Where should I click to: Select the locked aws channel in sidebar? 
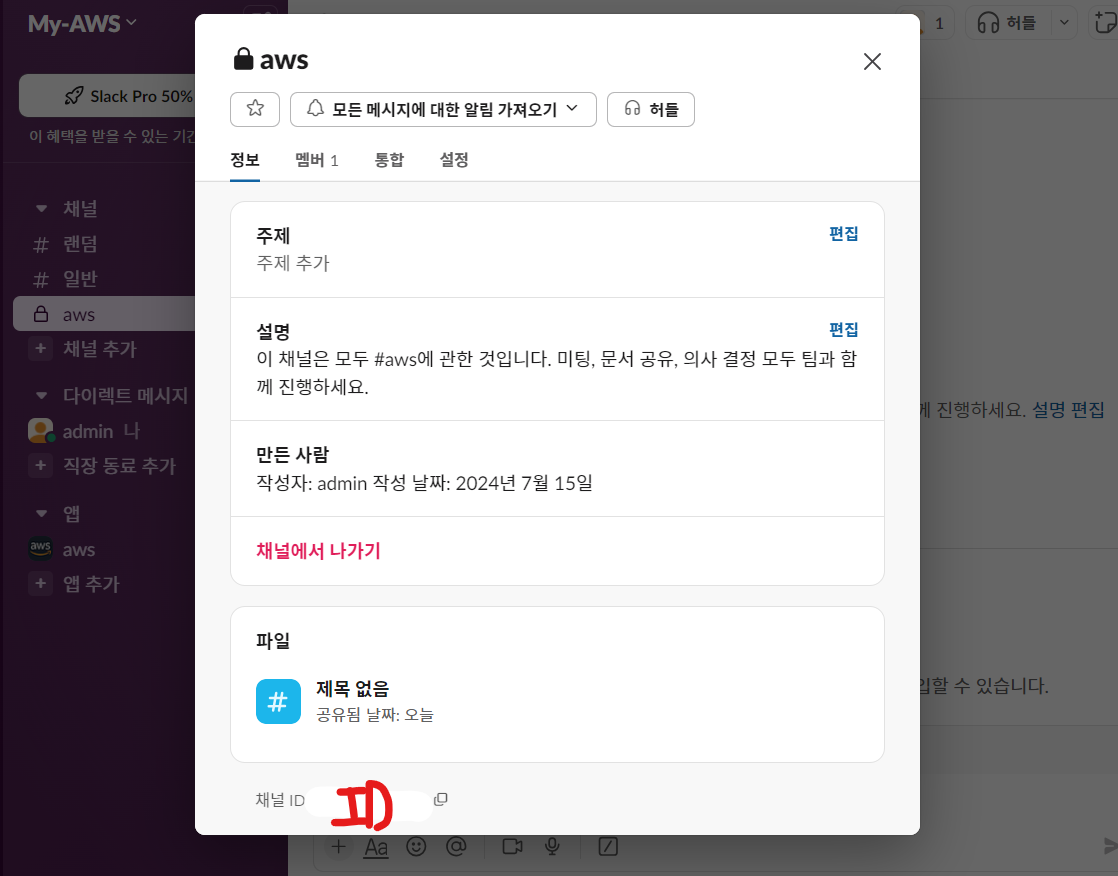point(104,314)
